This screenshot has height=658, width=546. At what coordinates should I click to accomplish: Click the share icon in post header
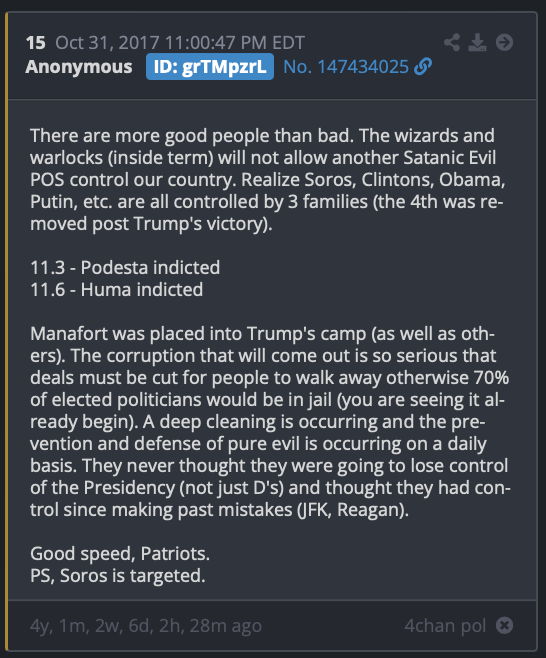[452, 42]
